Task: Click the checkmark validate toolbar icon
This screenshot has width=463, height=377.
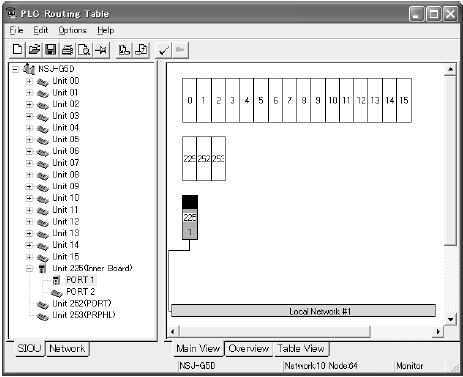Action: click(x=163, y=50)
